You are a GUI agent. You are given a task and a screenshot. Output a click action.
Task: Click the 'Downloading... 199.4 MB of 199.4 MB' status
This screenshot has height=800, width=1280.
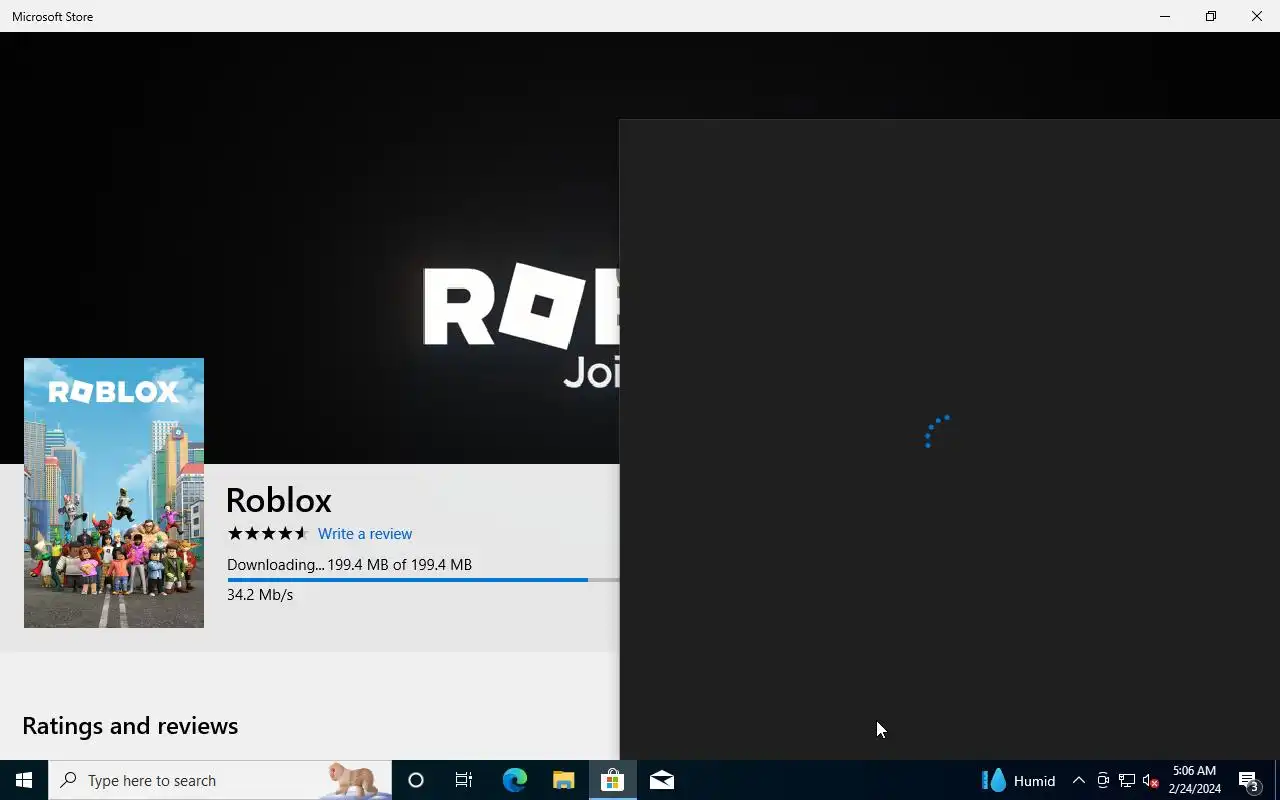point(349,565)
